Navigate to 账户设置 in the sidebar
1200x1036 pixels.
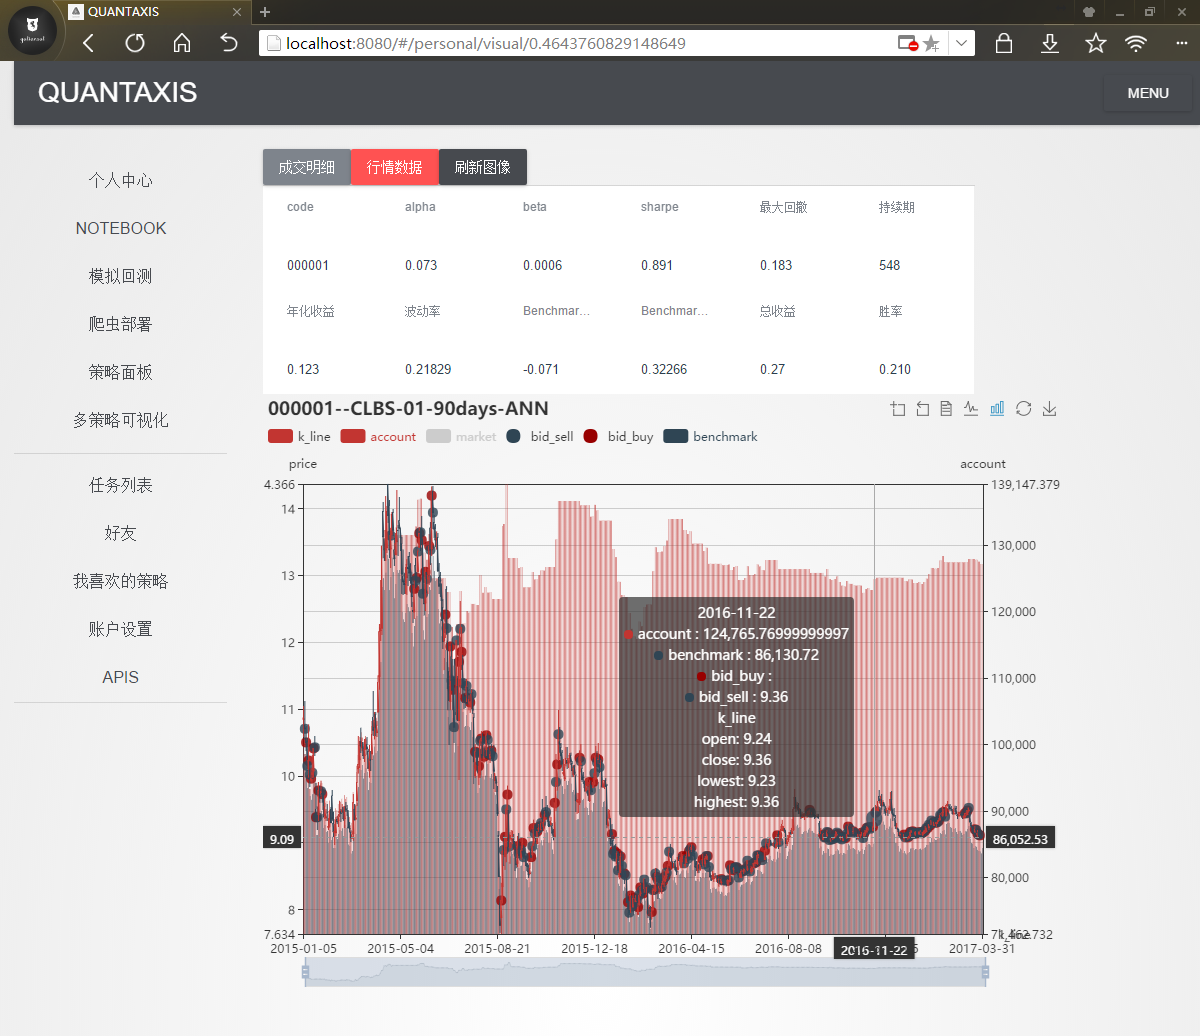pyautogui.click(x=120, y=628)
